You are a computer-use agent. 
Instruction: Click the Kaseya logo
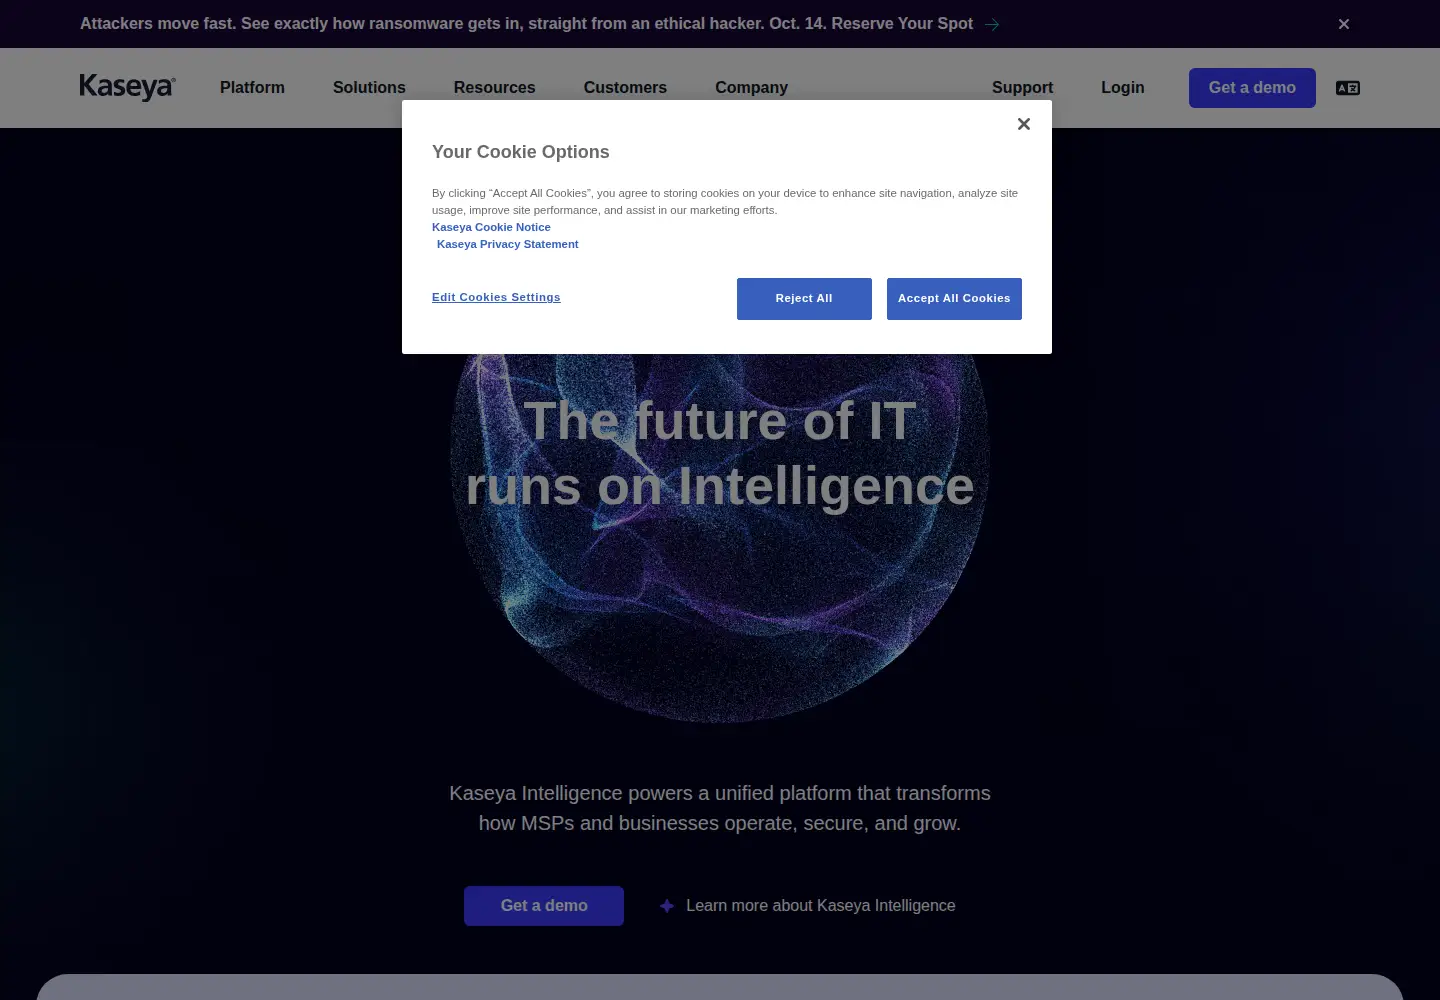127,87
